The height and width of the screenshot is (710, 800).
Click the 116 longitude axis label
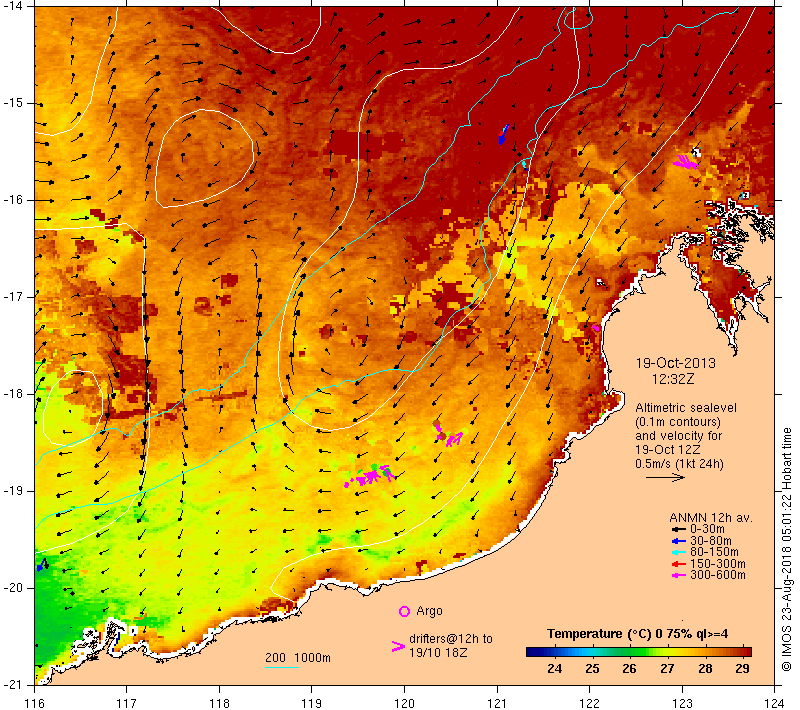click(34, 703)
